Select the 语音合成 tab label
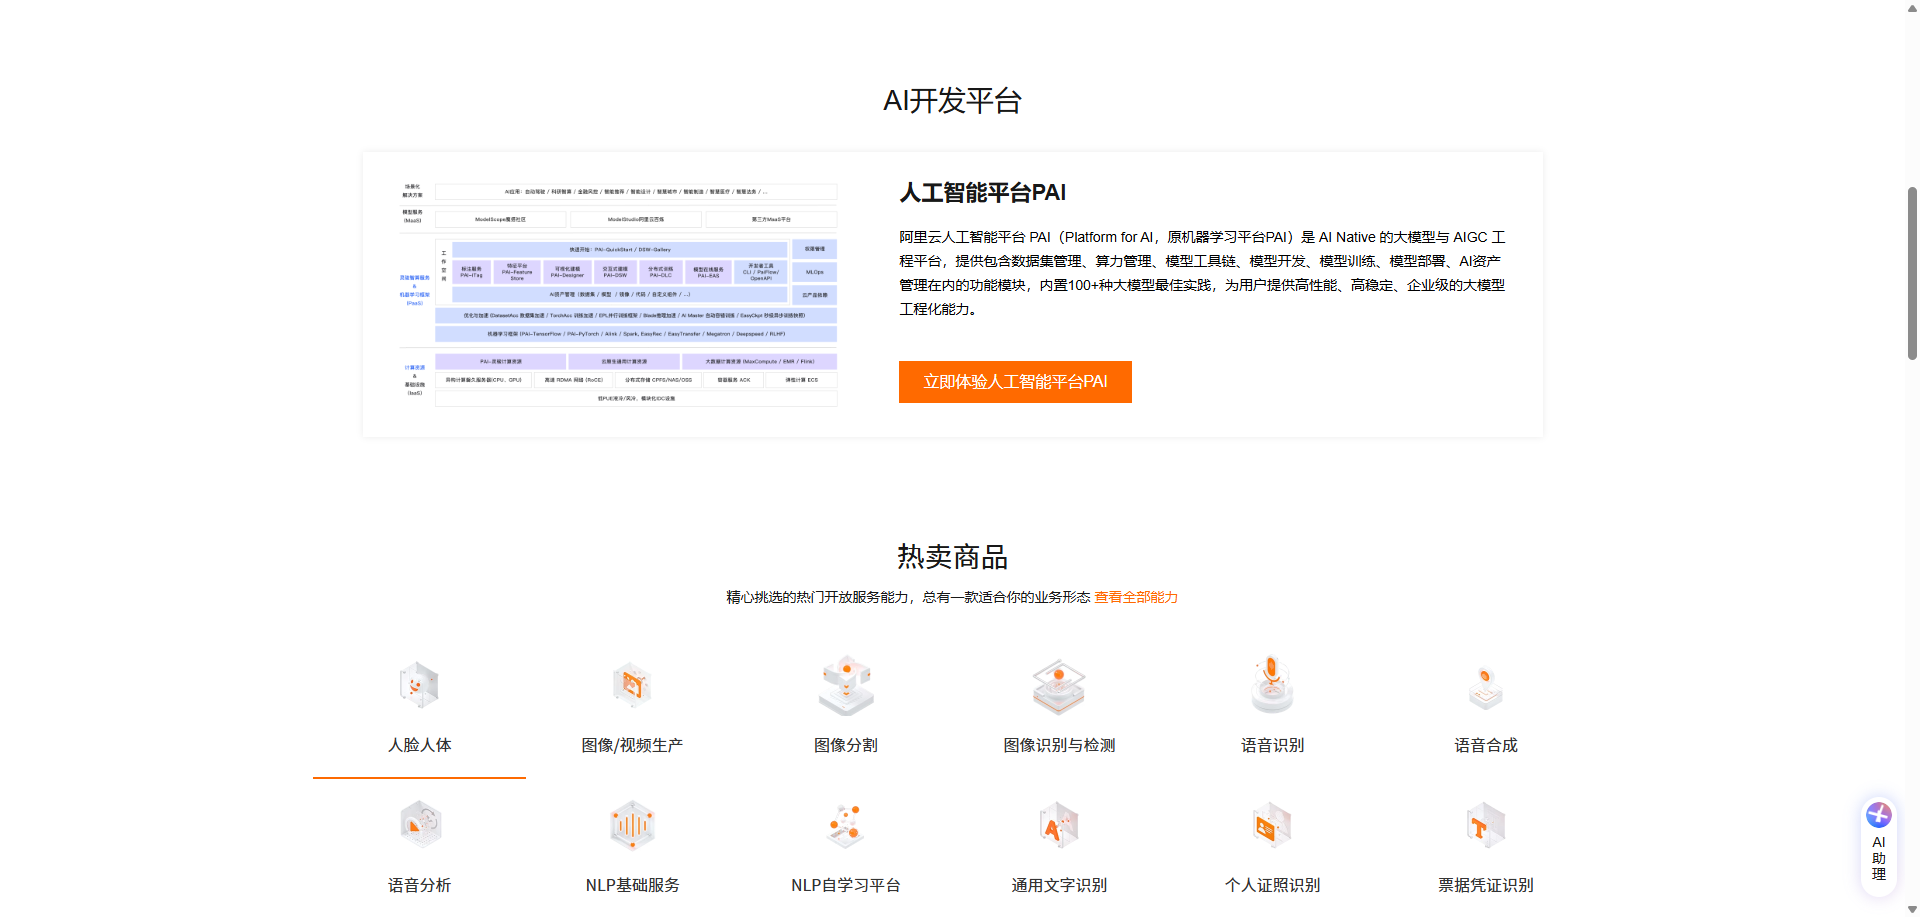 (x=1486, y=745)
